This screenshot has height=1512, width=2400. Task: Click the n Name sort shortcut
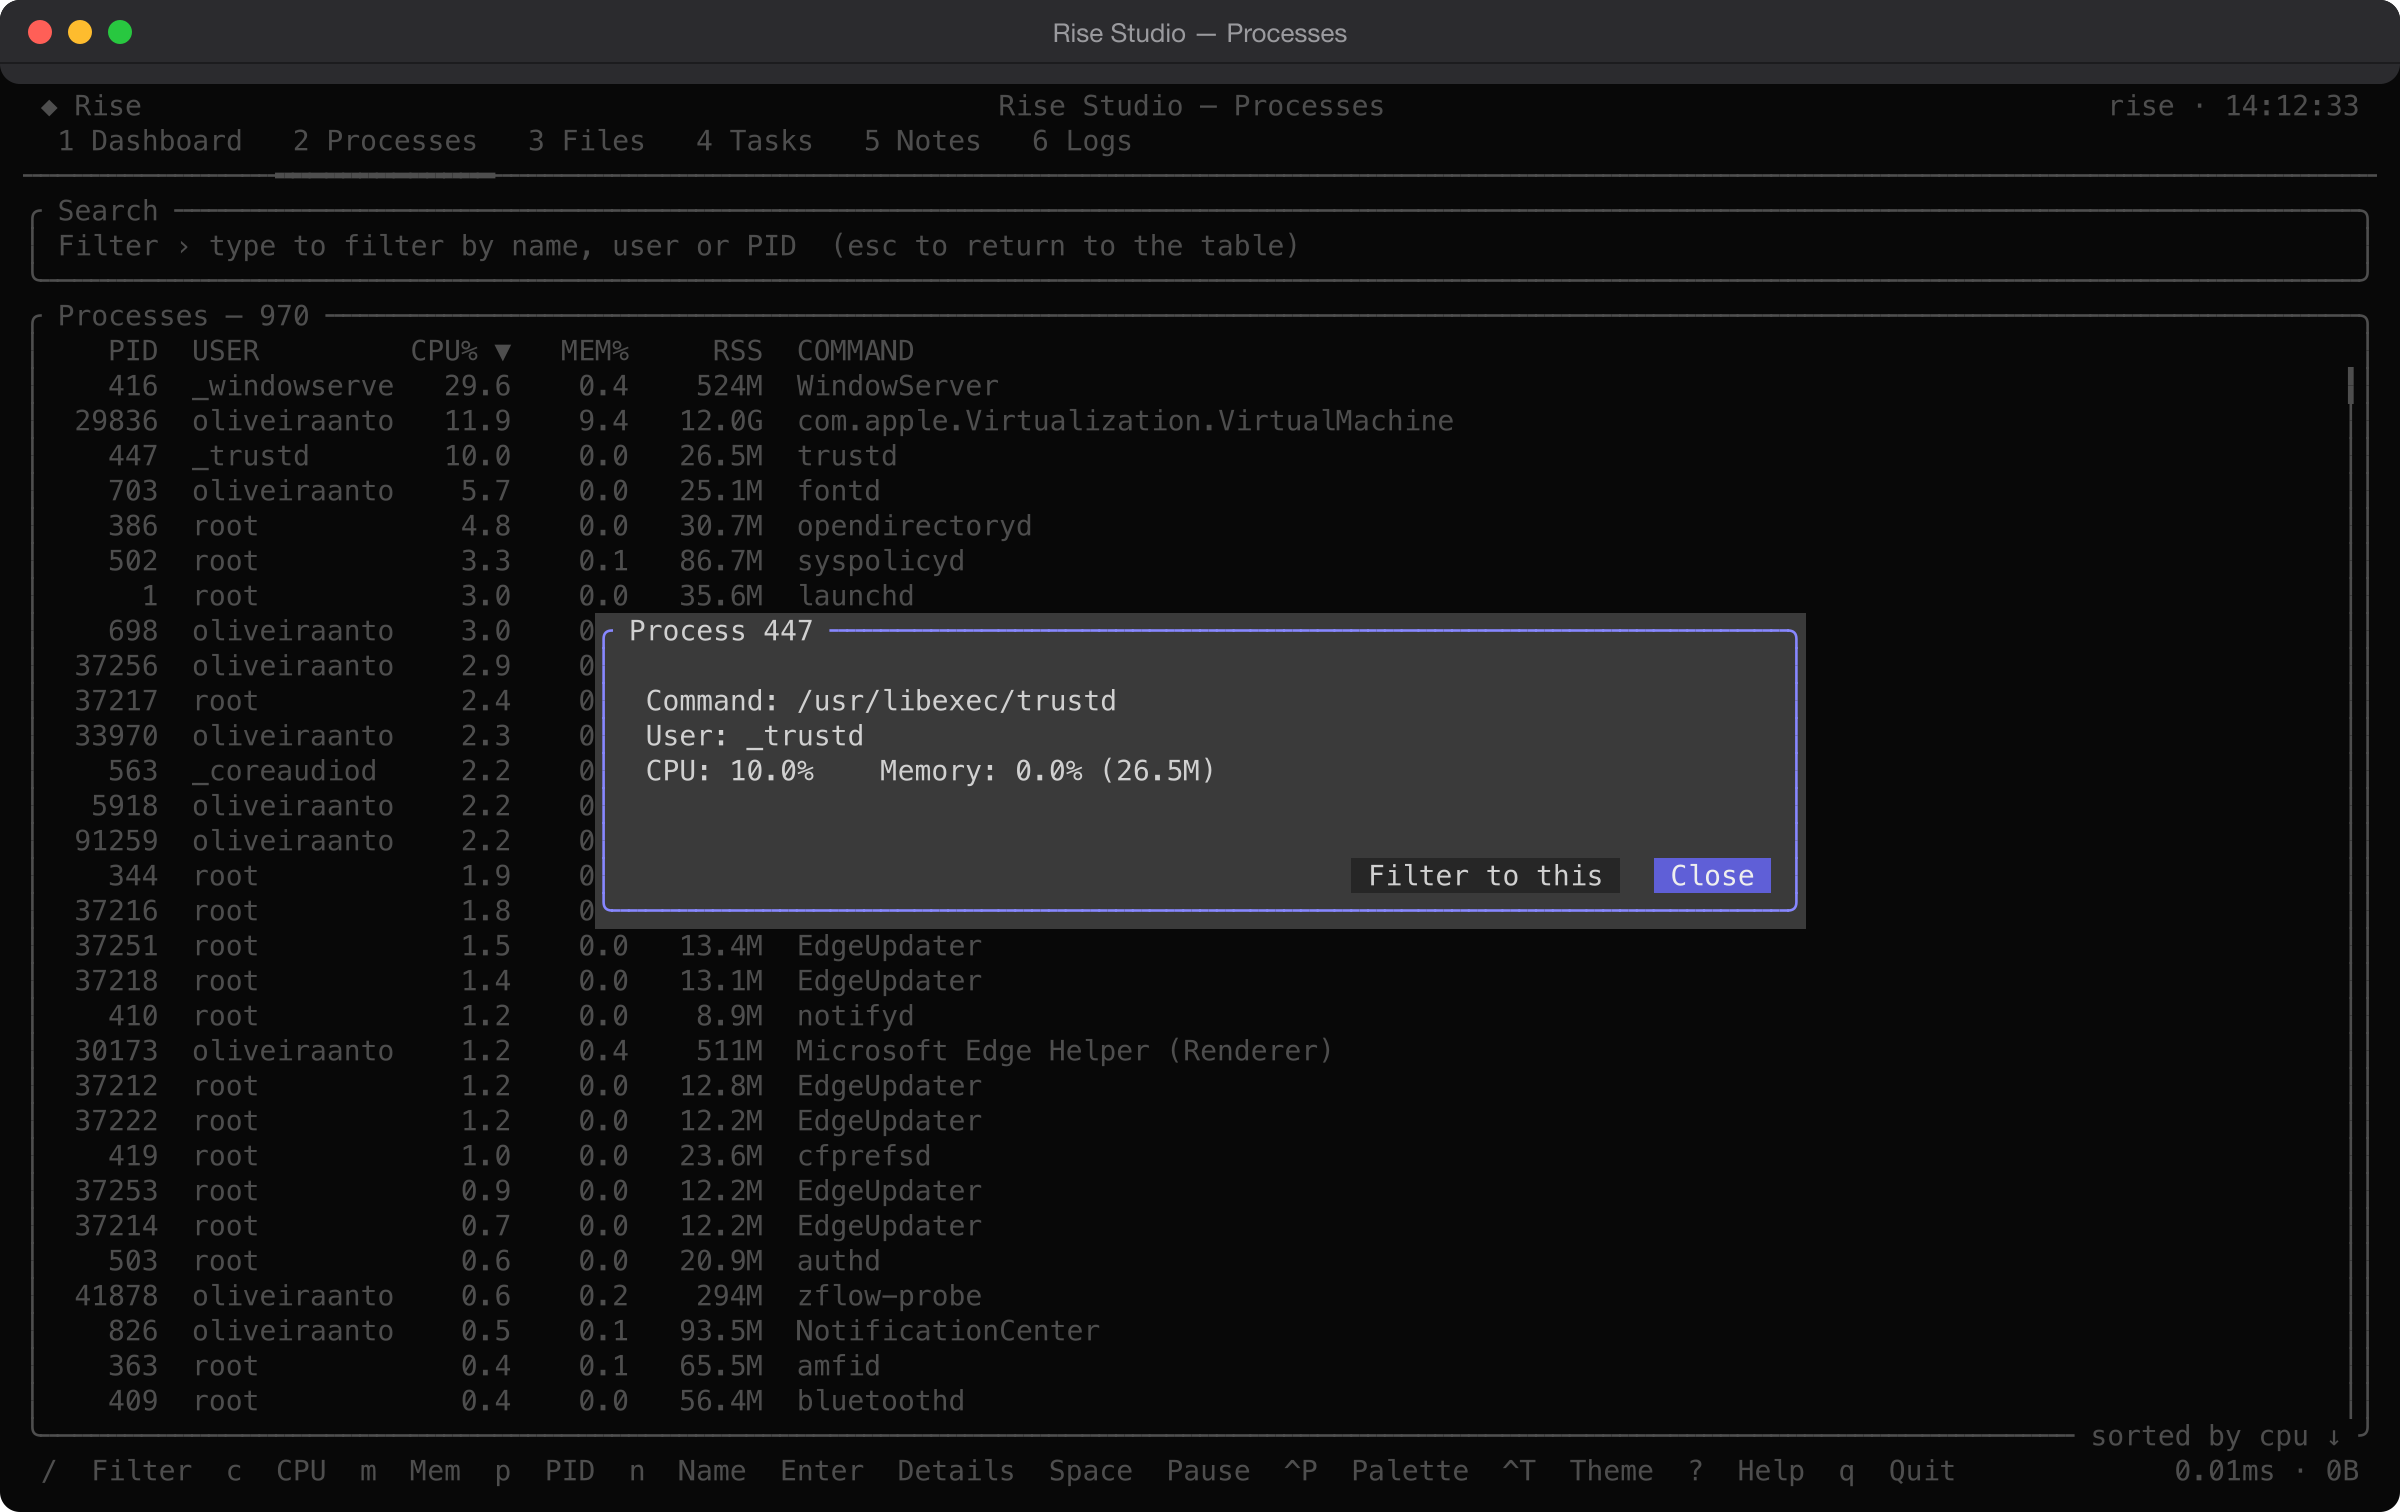point(687,1471)
